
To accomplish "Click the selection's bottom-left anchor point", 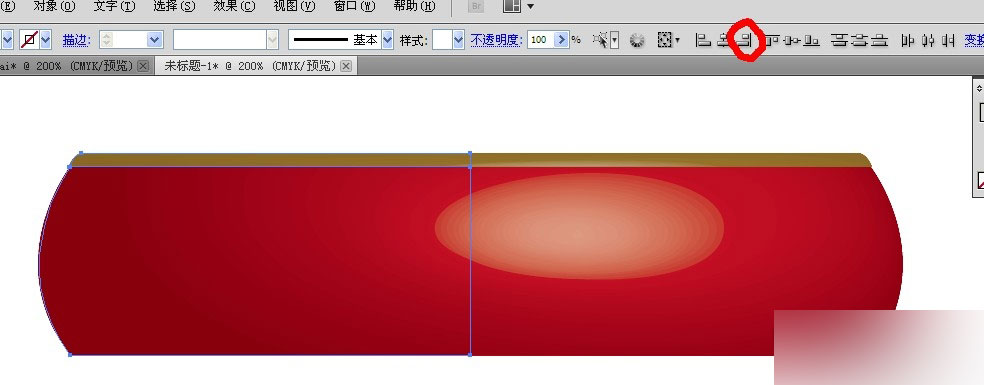I will point(70,354).
